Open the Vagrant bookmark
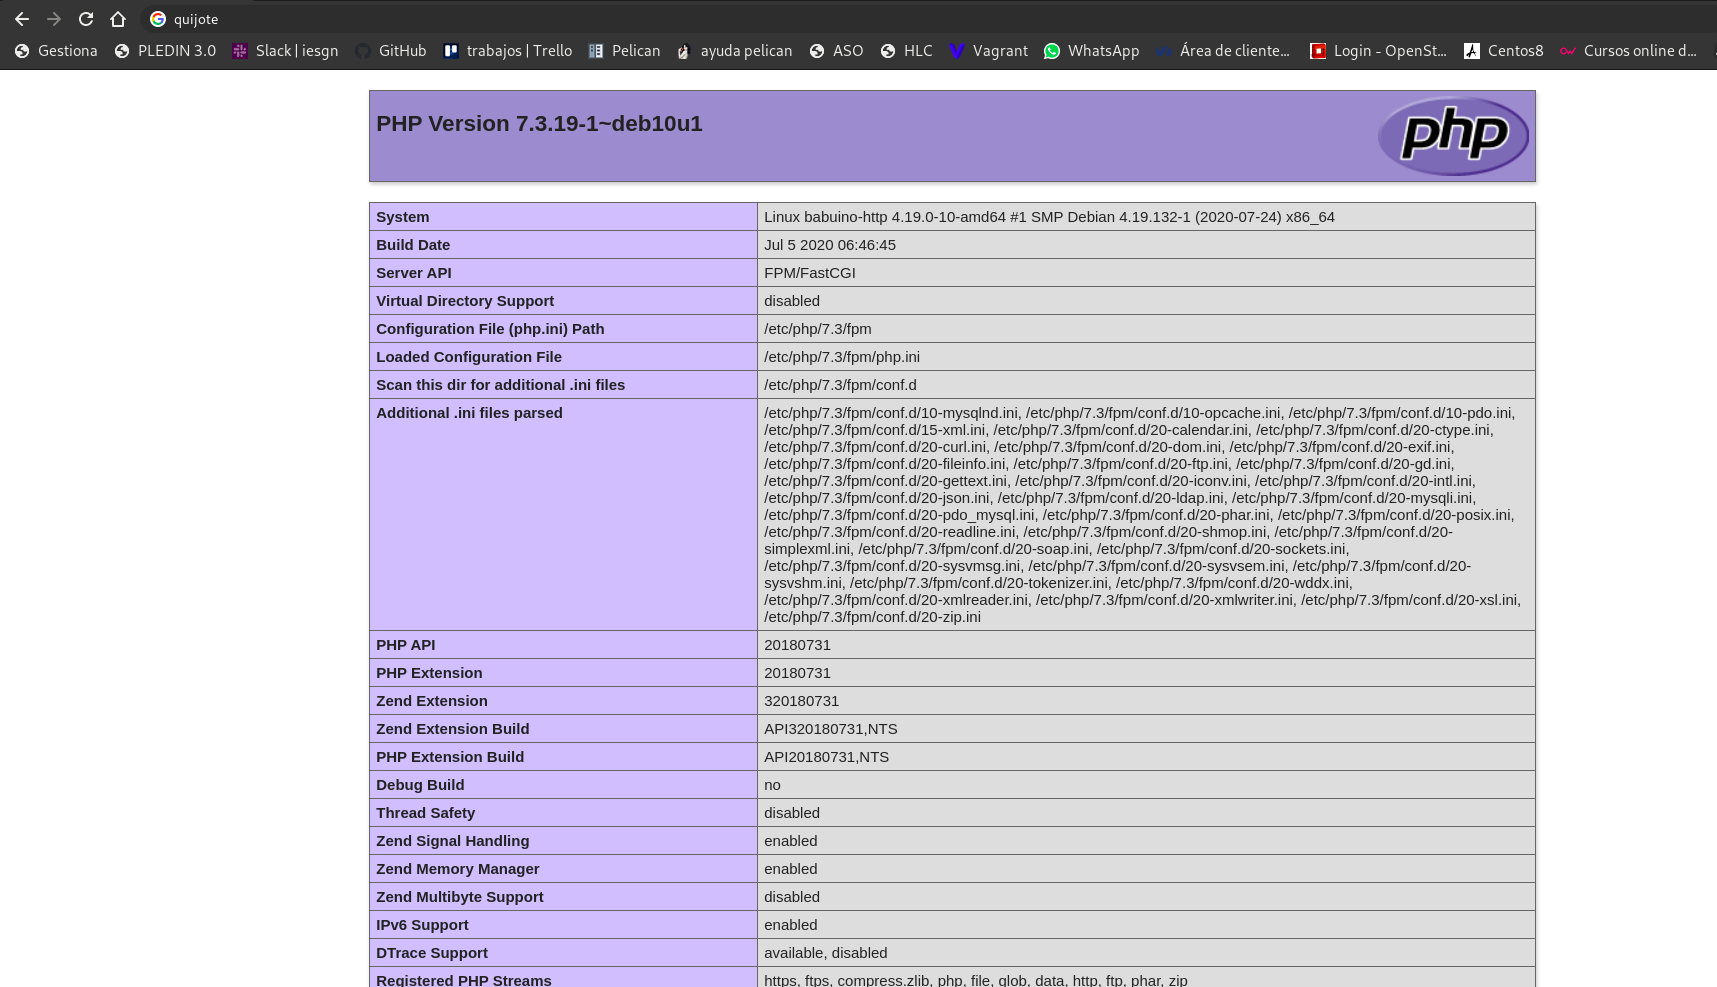The width and height of the screenshot is (1717, 987). 988,51
